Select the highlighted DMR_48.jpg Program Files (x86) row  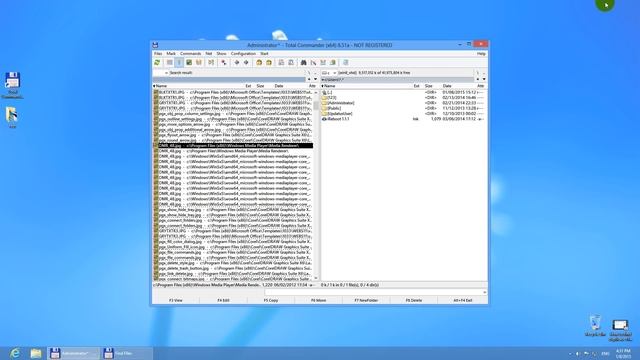pyautogui.click(x=233, y=145)
